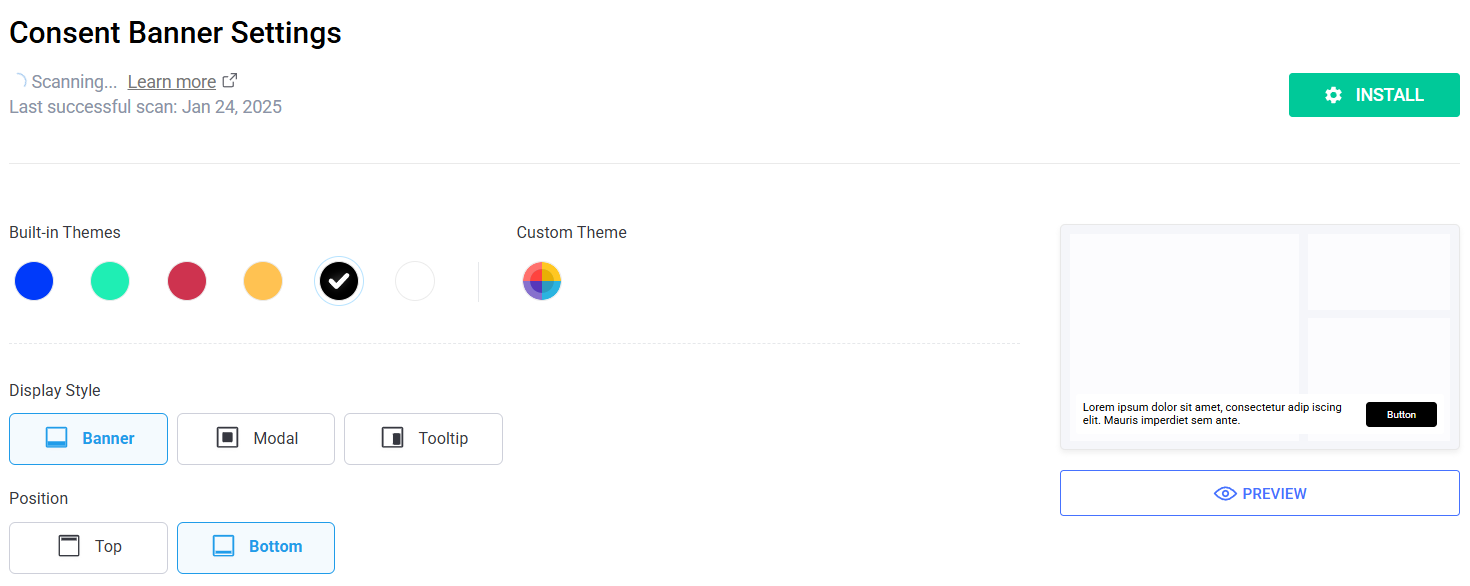Click the external link icon beside Learn more
This screenshot has width=1470, height=586.
click(230, 81)
